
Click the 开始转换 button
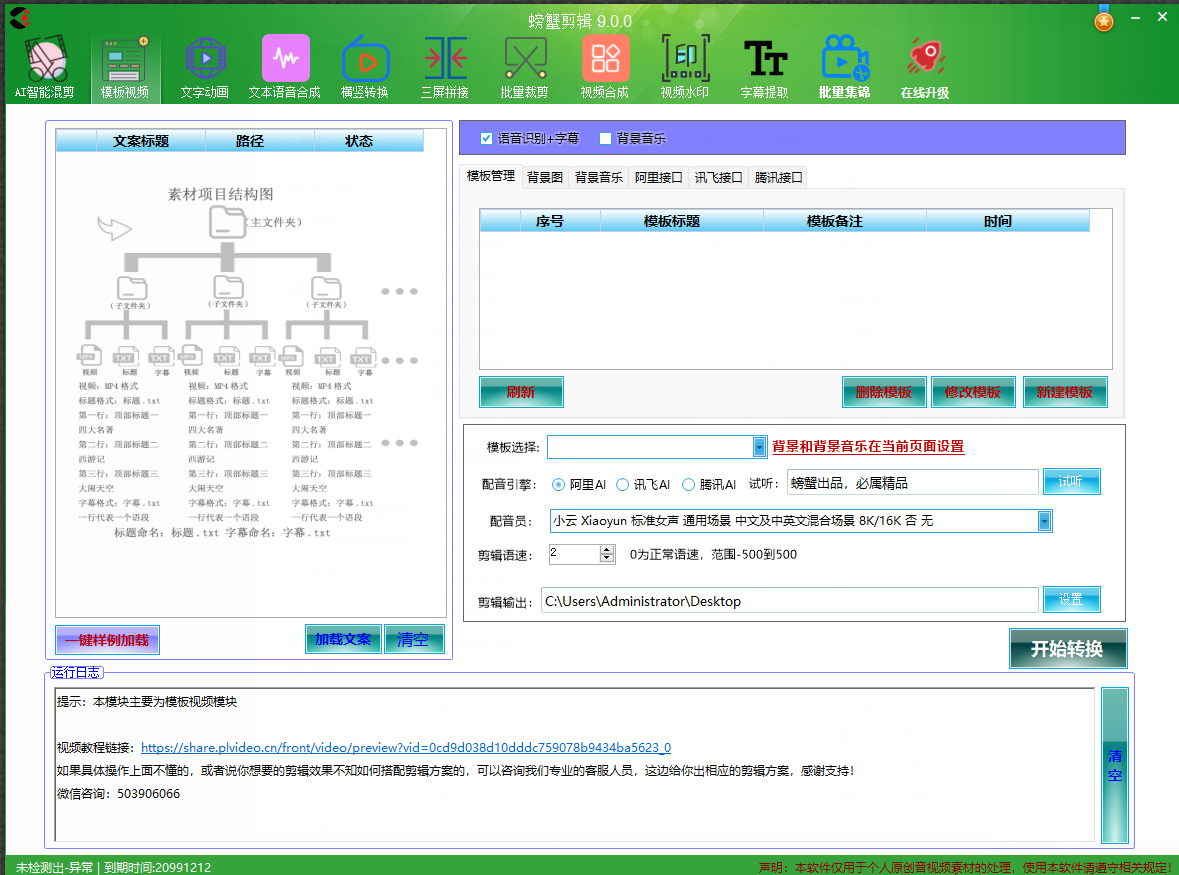tap(1067, 648)
